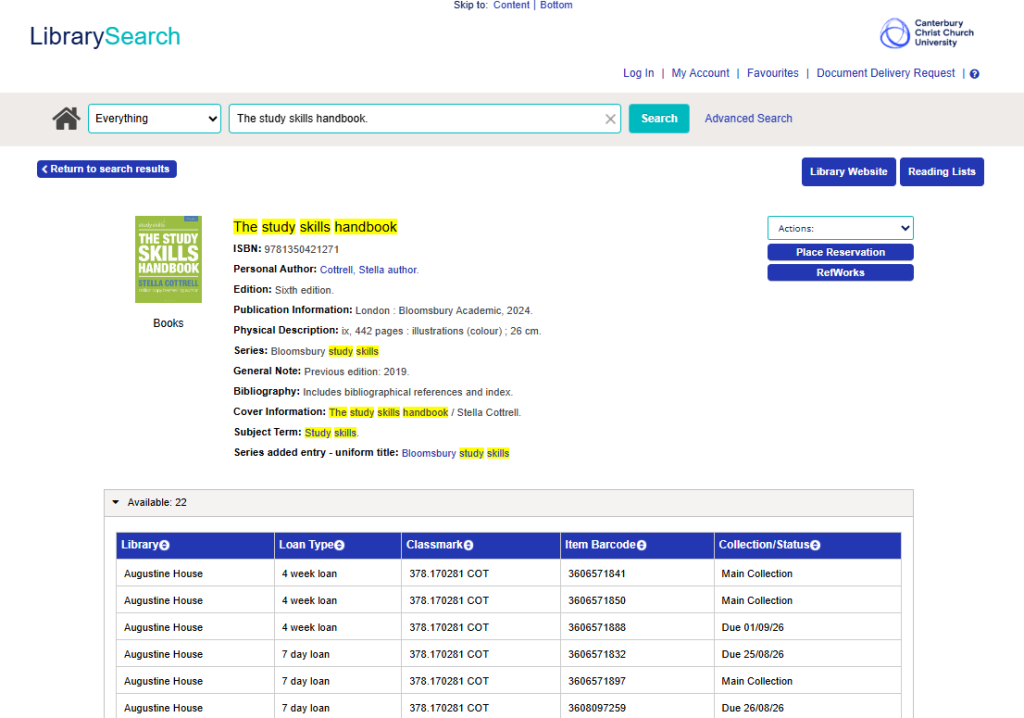Click barcode 3606571841
1024x718 pixels.
click(597, 574)
